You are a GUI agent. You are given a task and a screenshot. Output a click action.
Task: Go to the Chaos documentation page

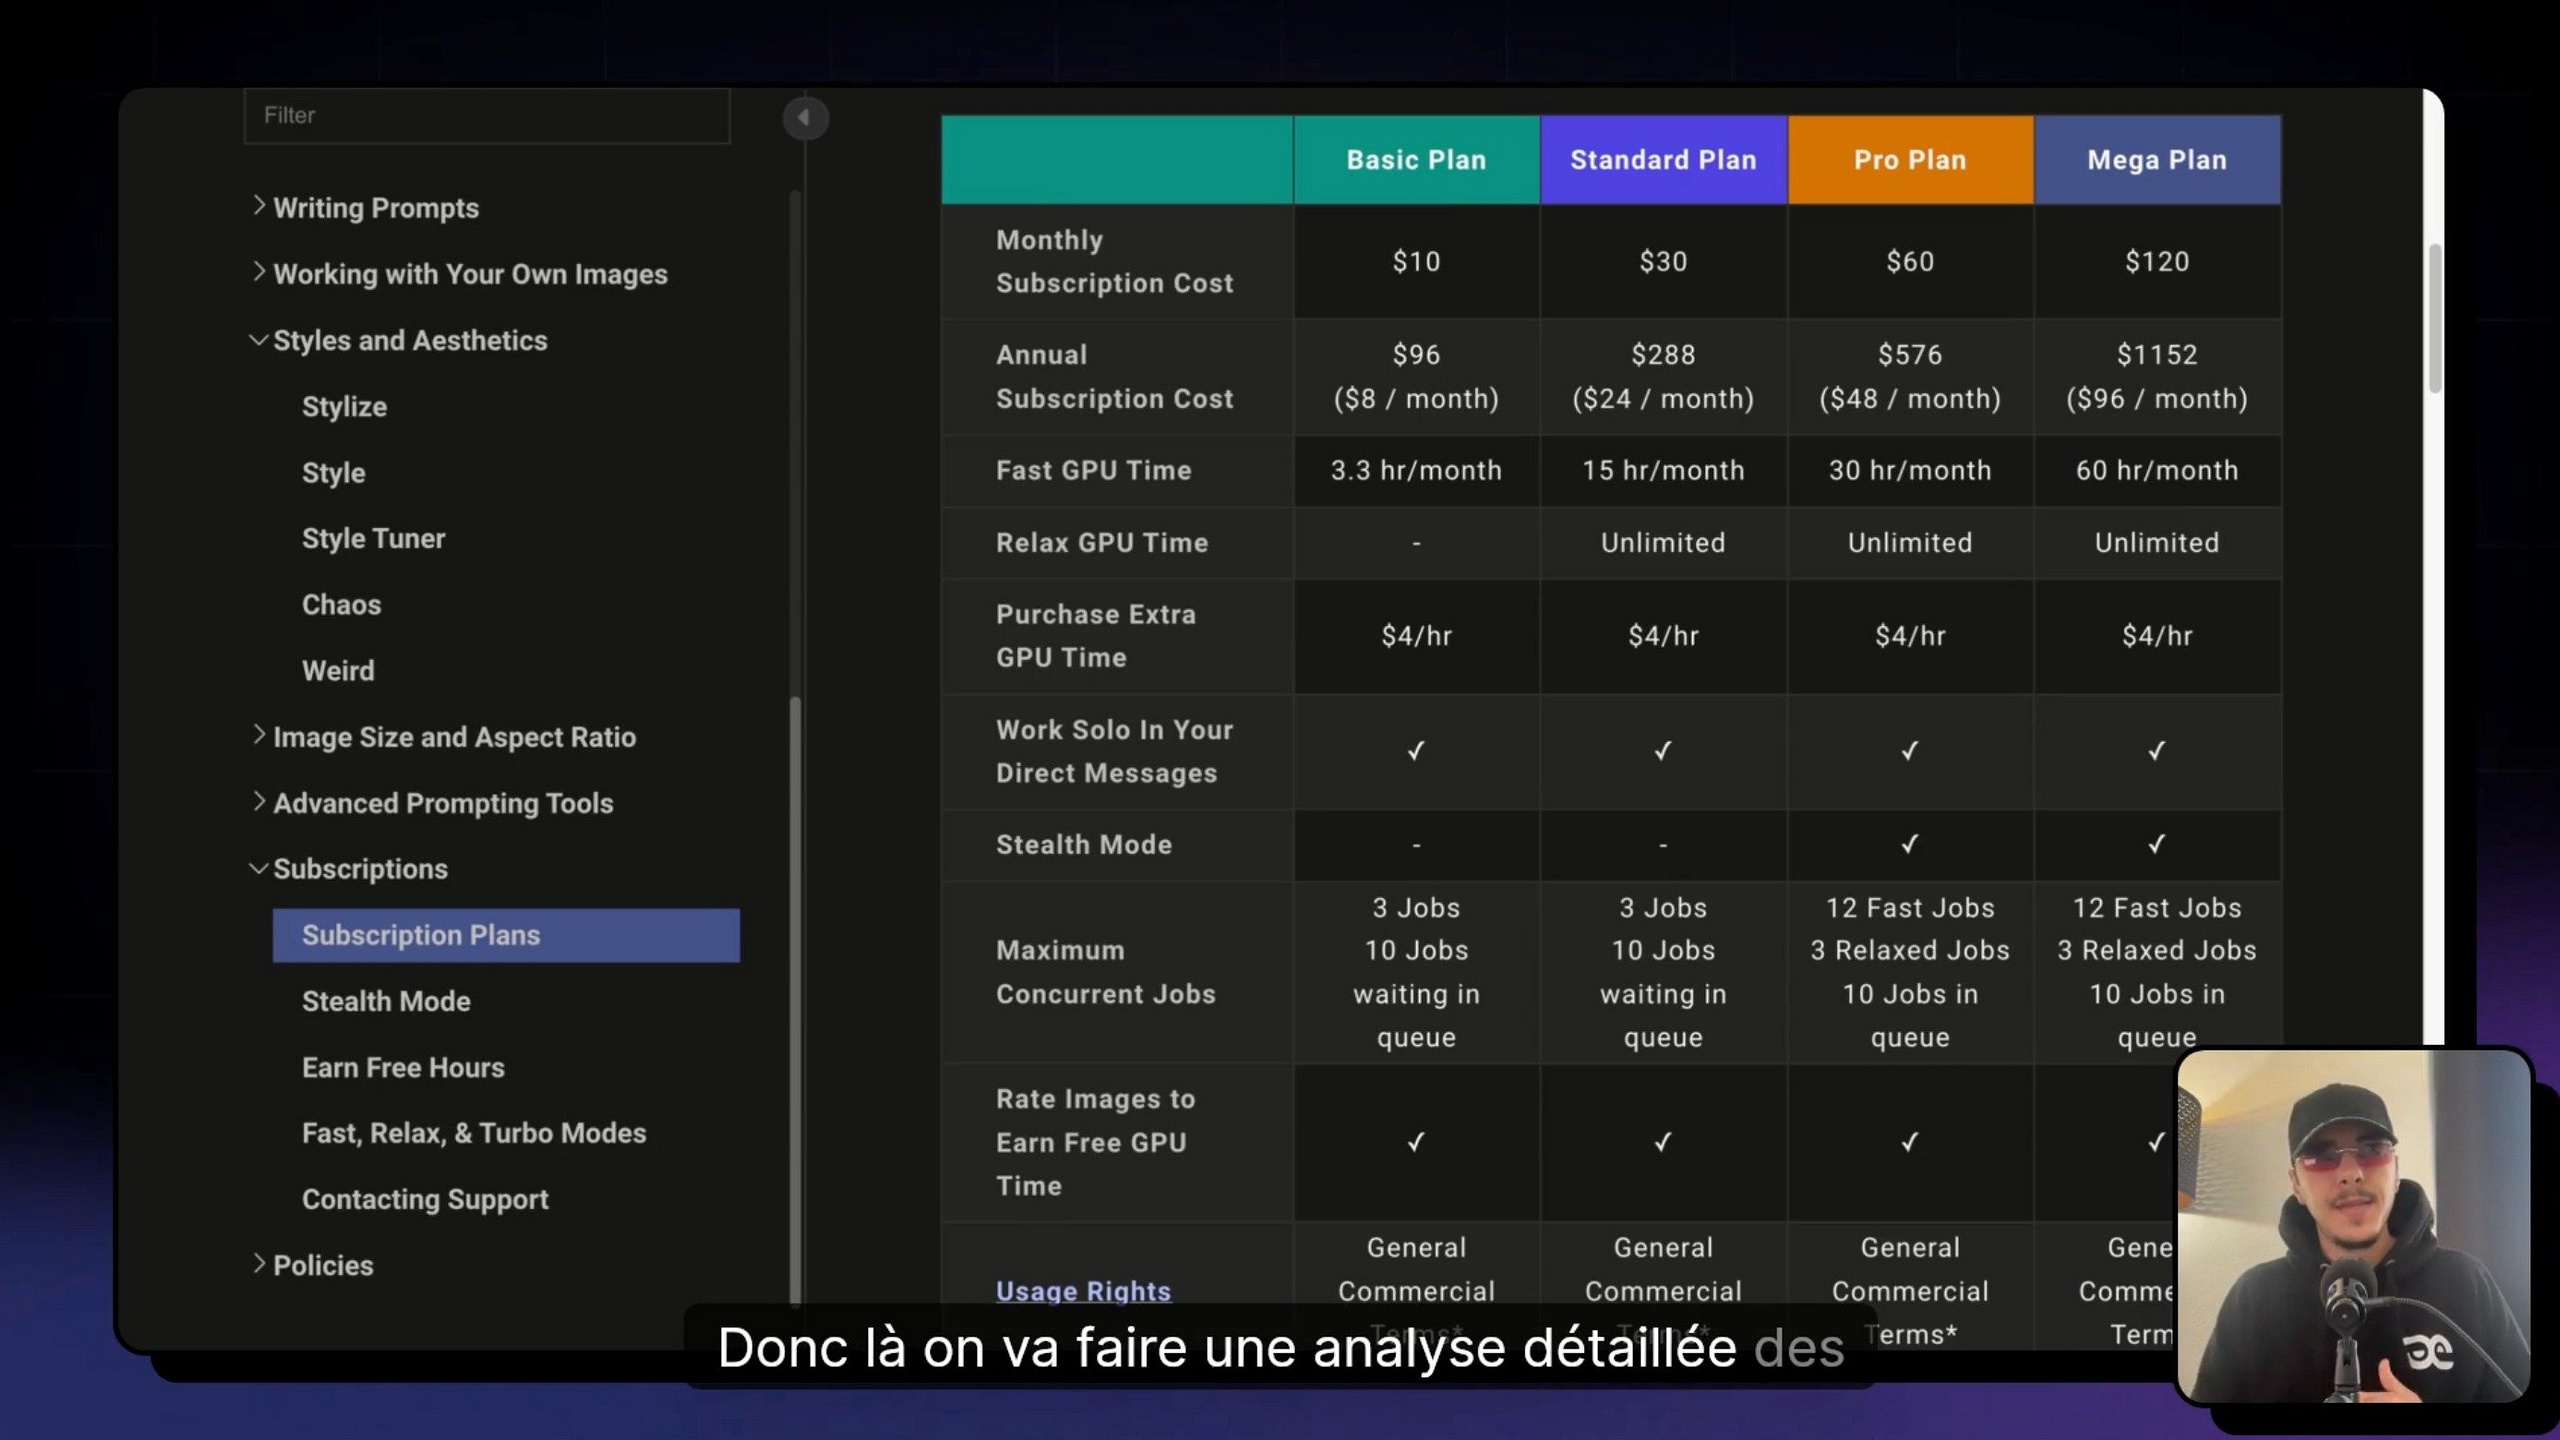341,605
